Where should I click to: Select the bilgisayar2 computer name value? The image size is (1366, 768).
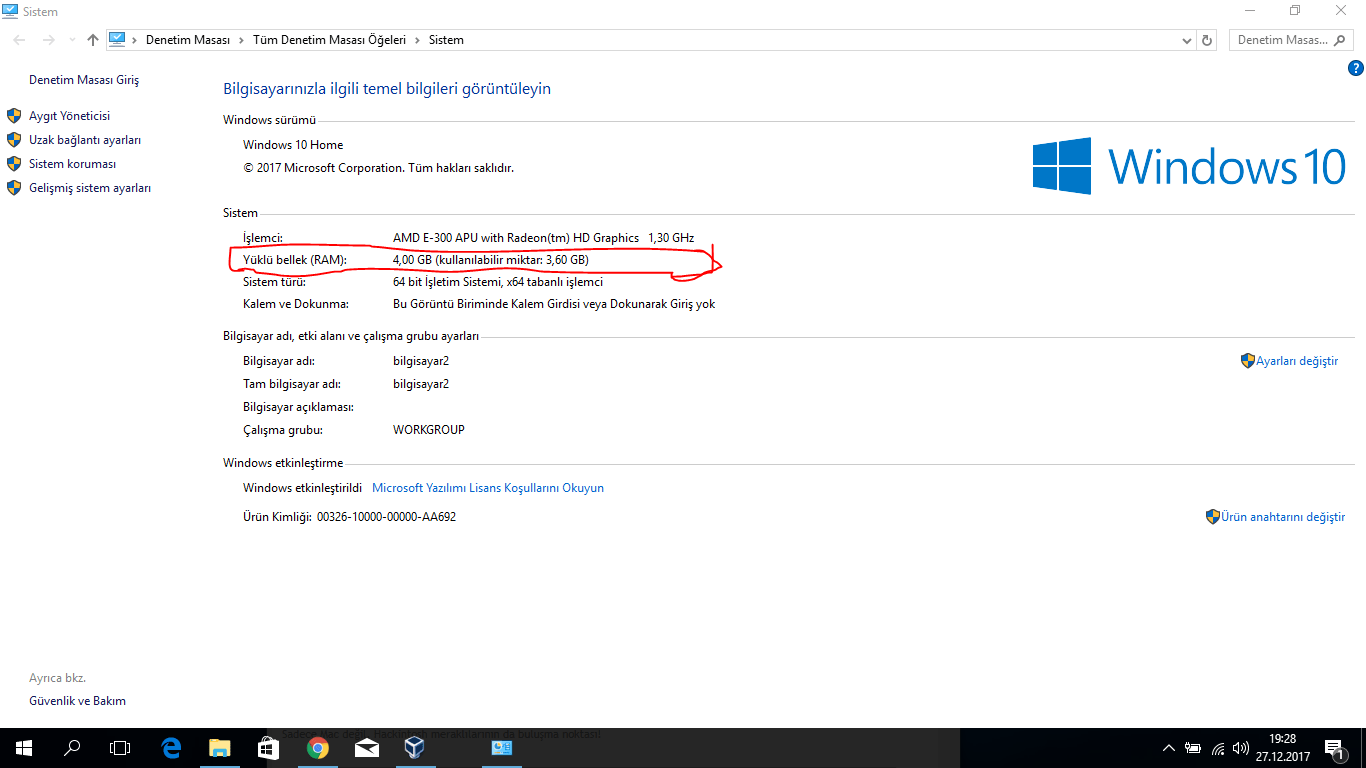(421, 361)
